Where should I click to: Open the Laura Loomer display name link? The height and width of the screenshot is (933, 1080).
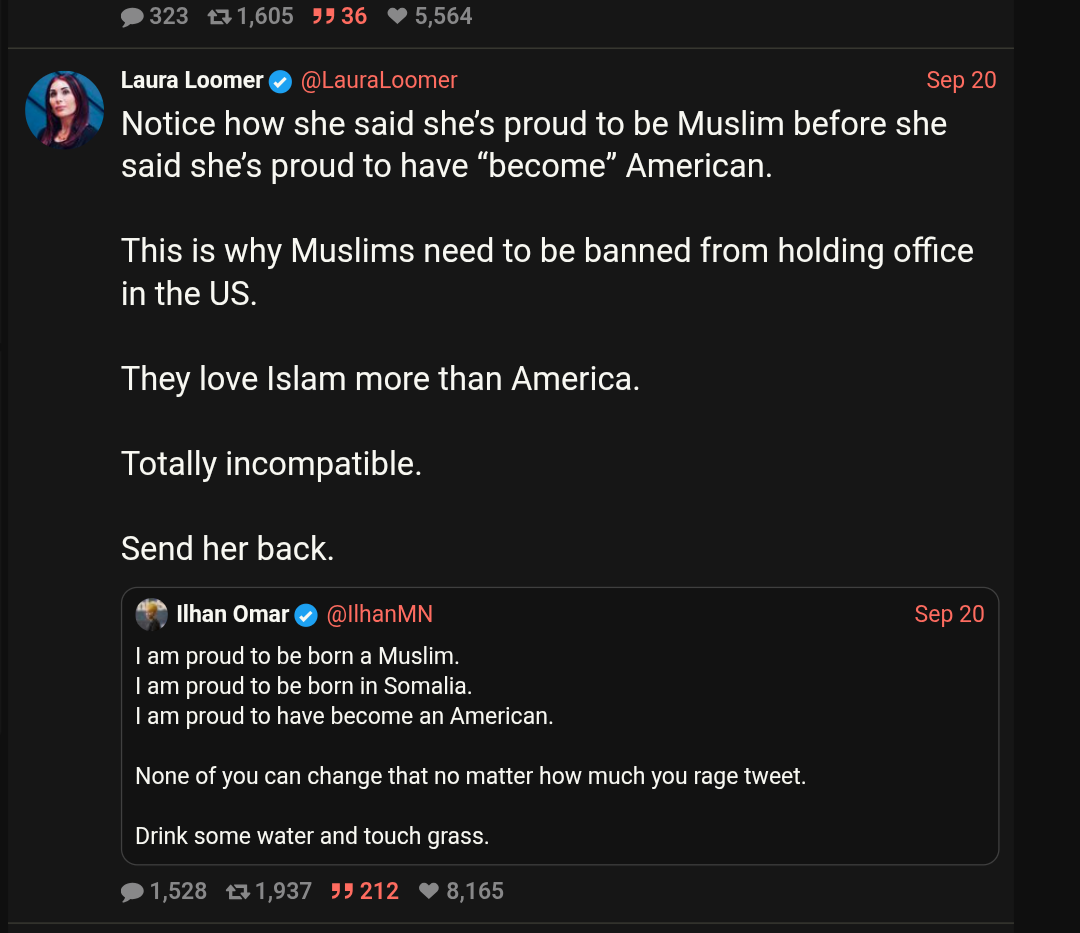(x=192, y=80)
